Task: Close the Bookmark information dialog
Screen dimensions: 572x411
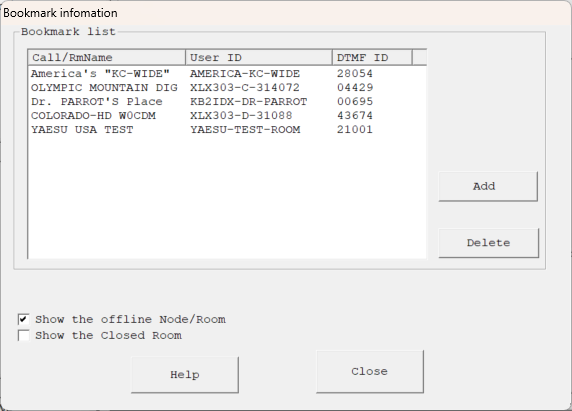Action: (370, 372)
